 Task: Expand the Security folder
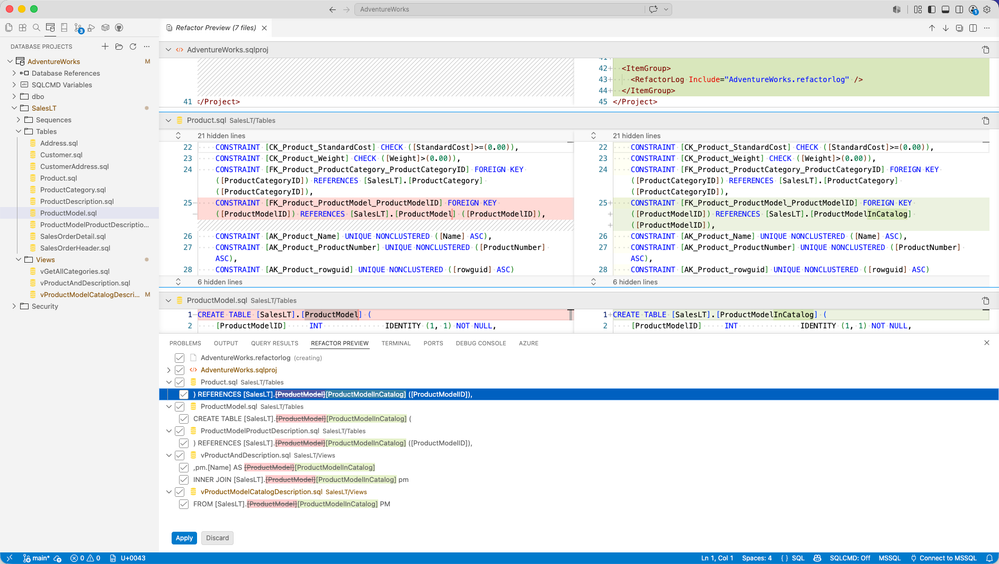point(14,307)
